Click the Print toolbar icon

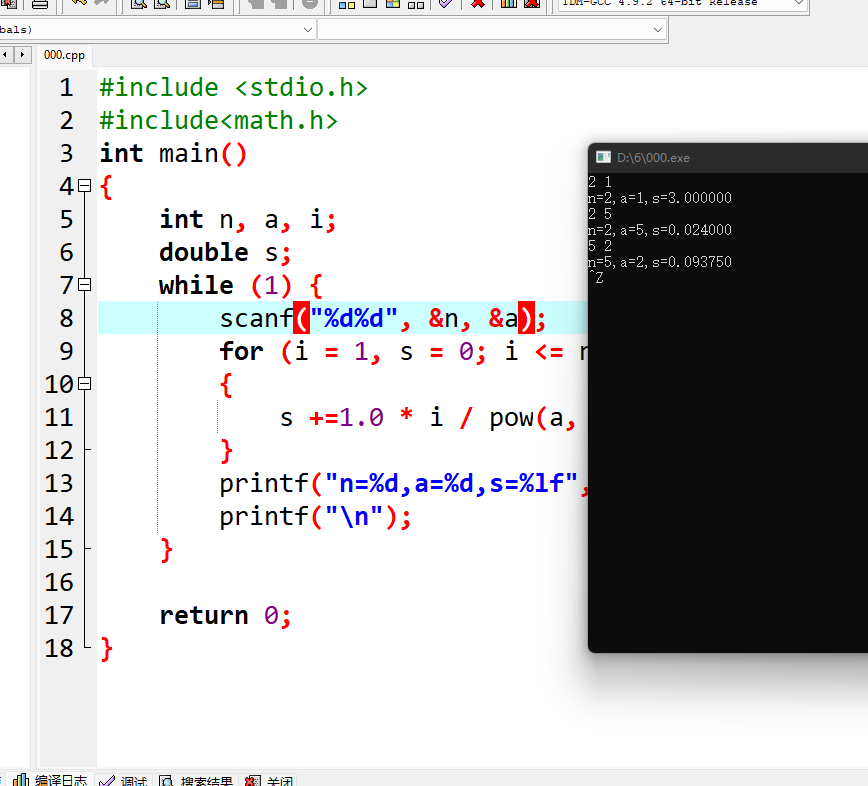point(39,4)
